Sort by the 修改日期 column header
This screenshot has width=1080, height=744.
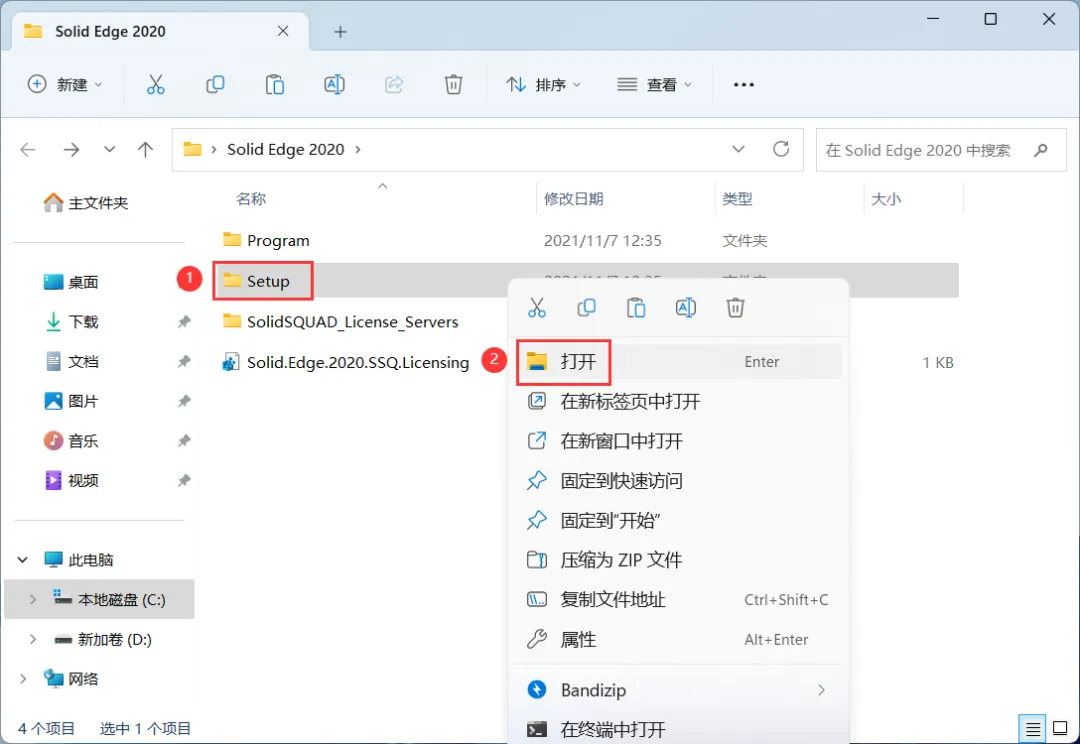pyautogui.click(x=573, y=199)
